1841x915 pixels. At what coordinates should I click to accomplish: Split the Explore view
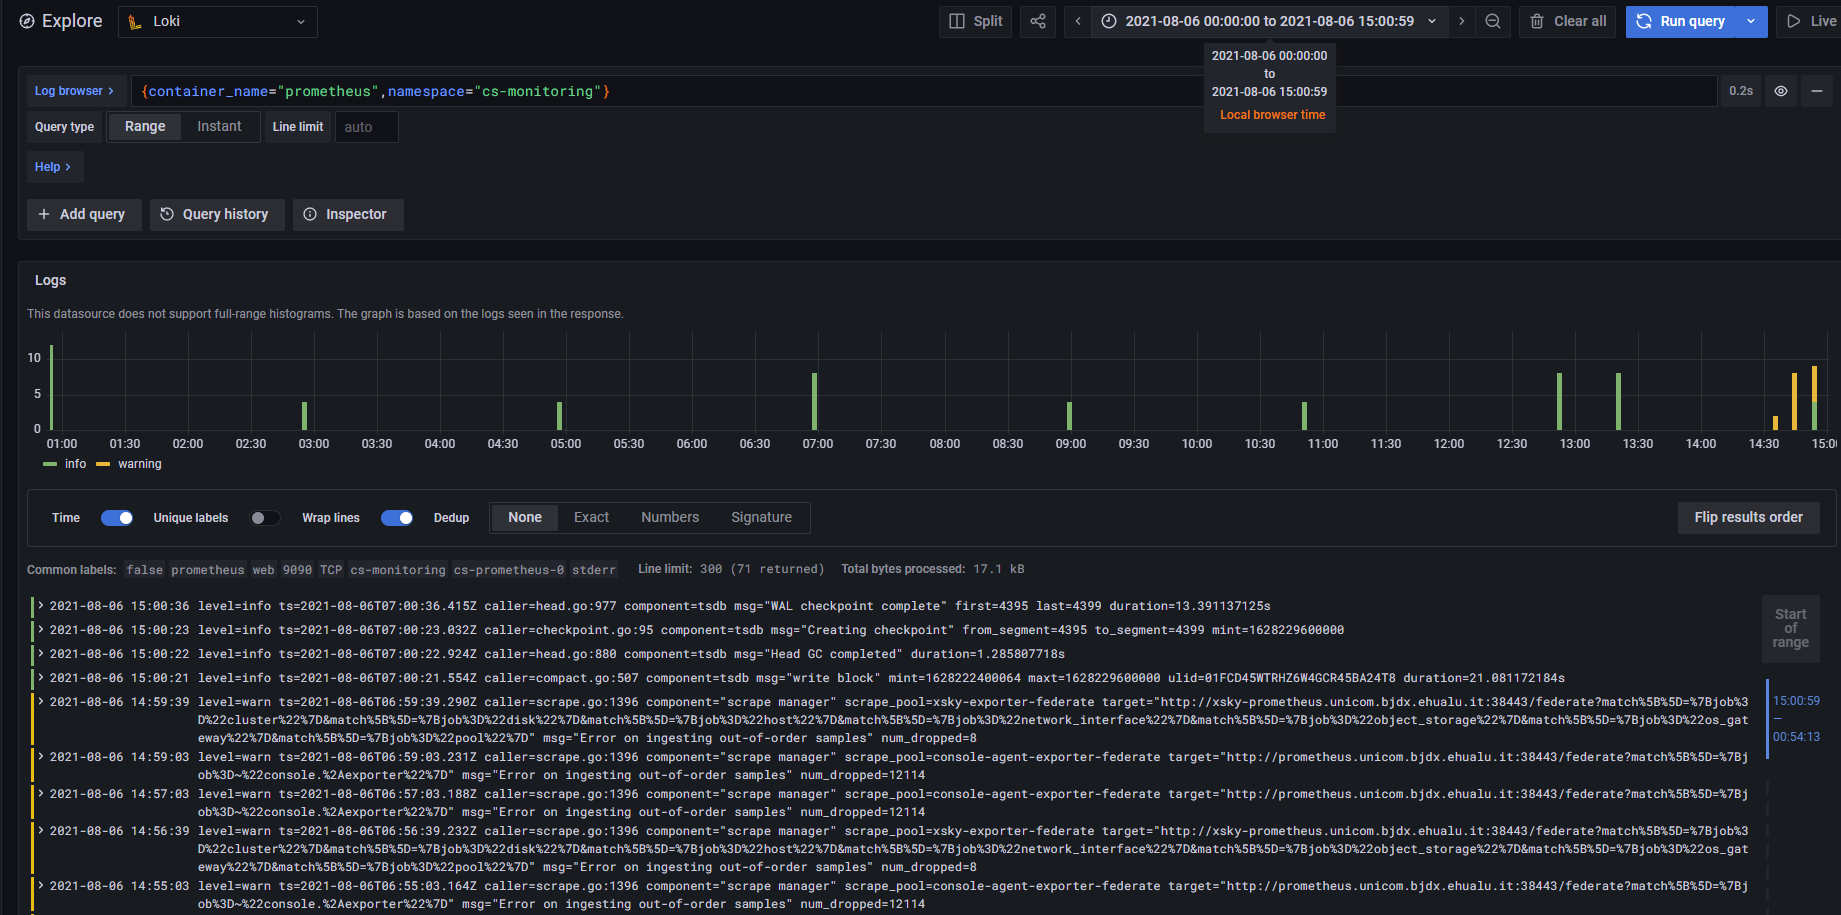[x=975, y=21]
